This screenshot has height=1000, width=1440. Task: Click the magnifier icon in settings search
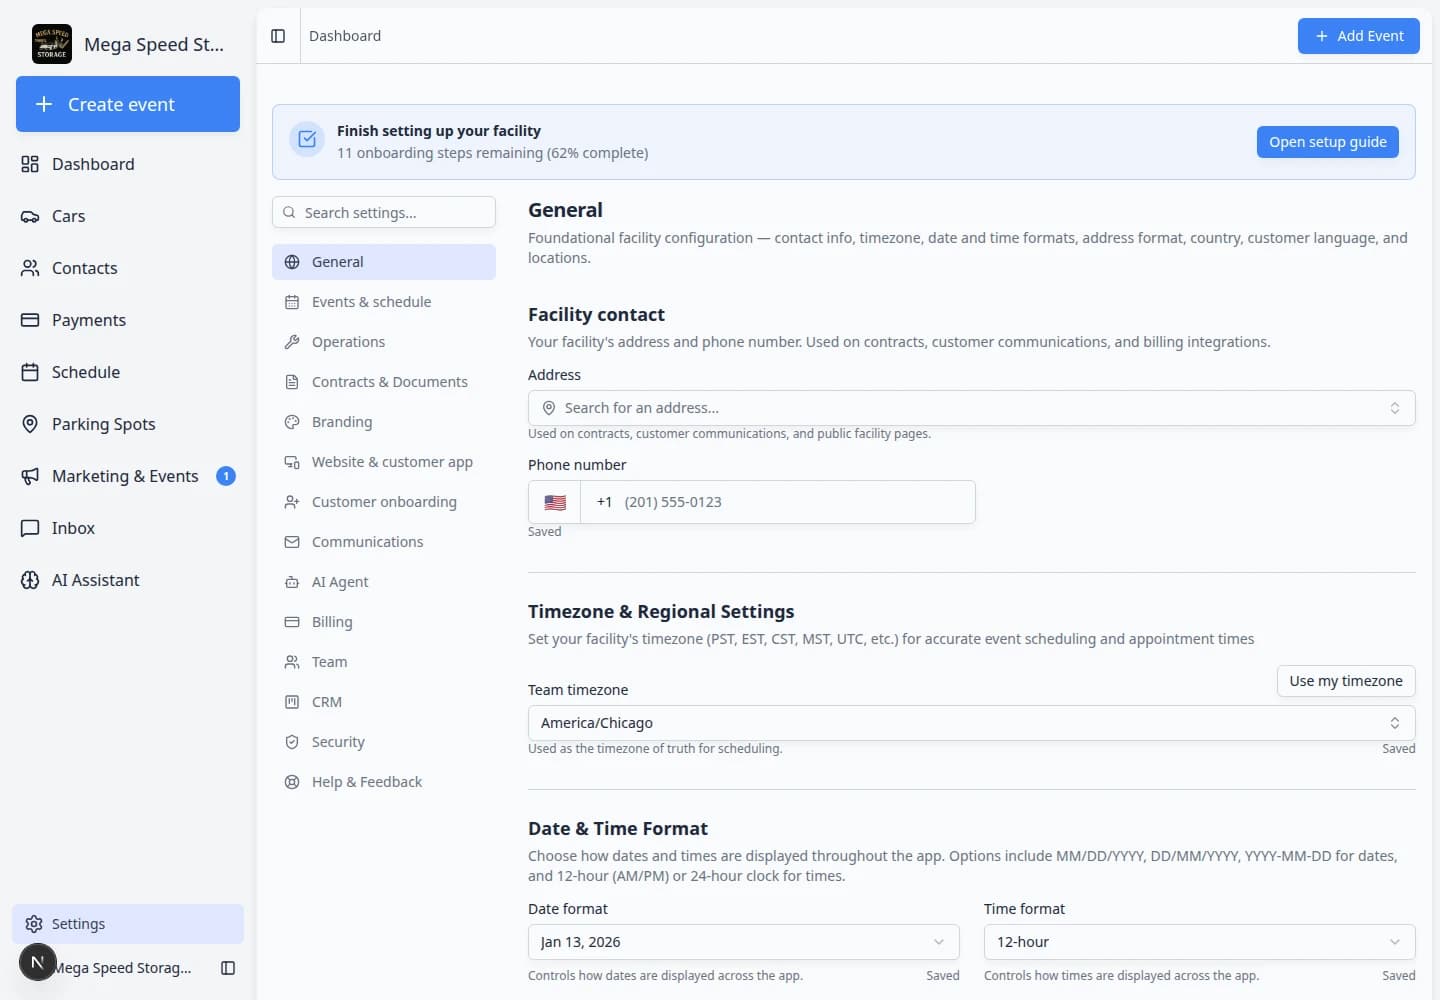click(x=289, y=212)
